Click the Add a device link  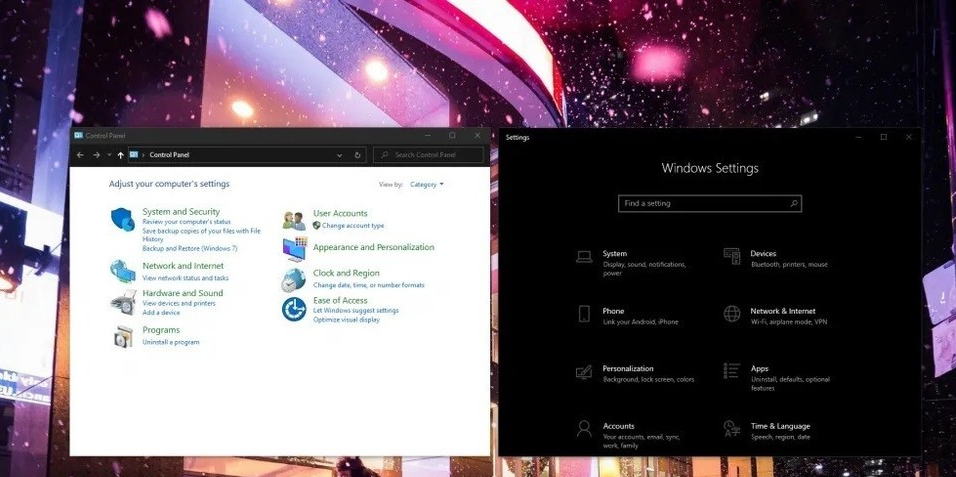161,312
